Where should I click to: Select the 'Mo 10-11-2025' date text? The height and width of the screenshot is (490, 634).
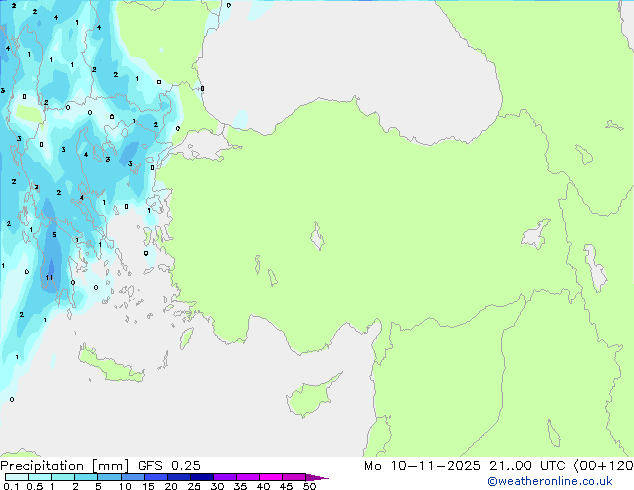pyautogui.click(x=422, y=466)
